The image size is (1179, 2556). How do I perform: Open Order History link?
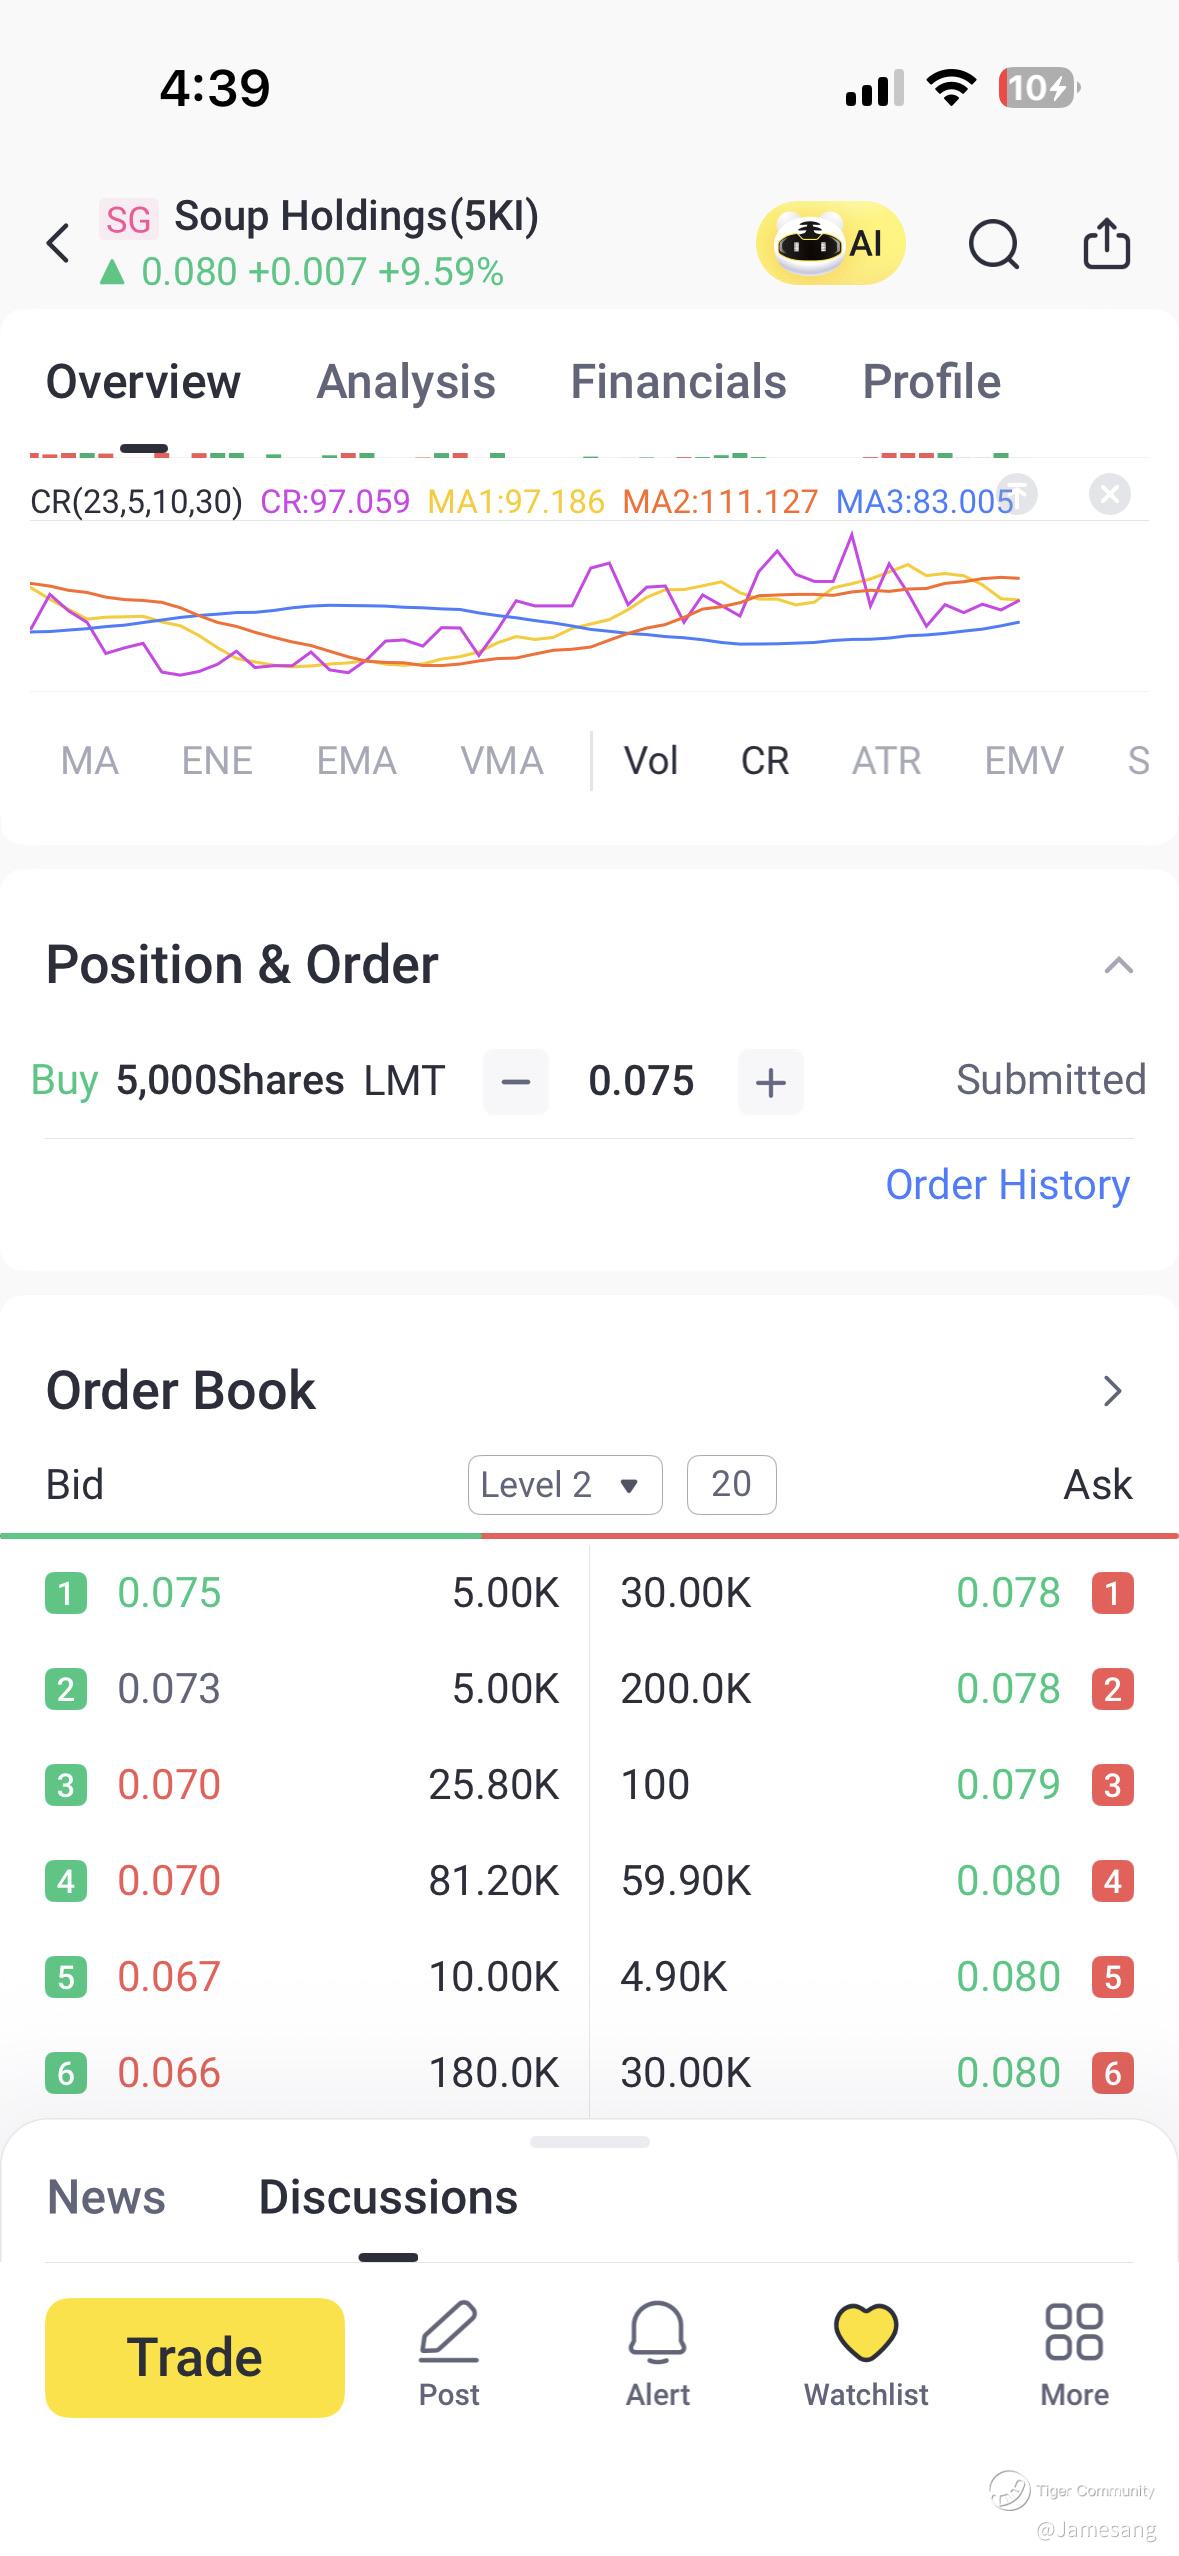pyautogui.click(x=1007, y=1185)
